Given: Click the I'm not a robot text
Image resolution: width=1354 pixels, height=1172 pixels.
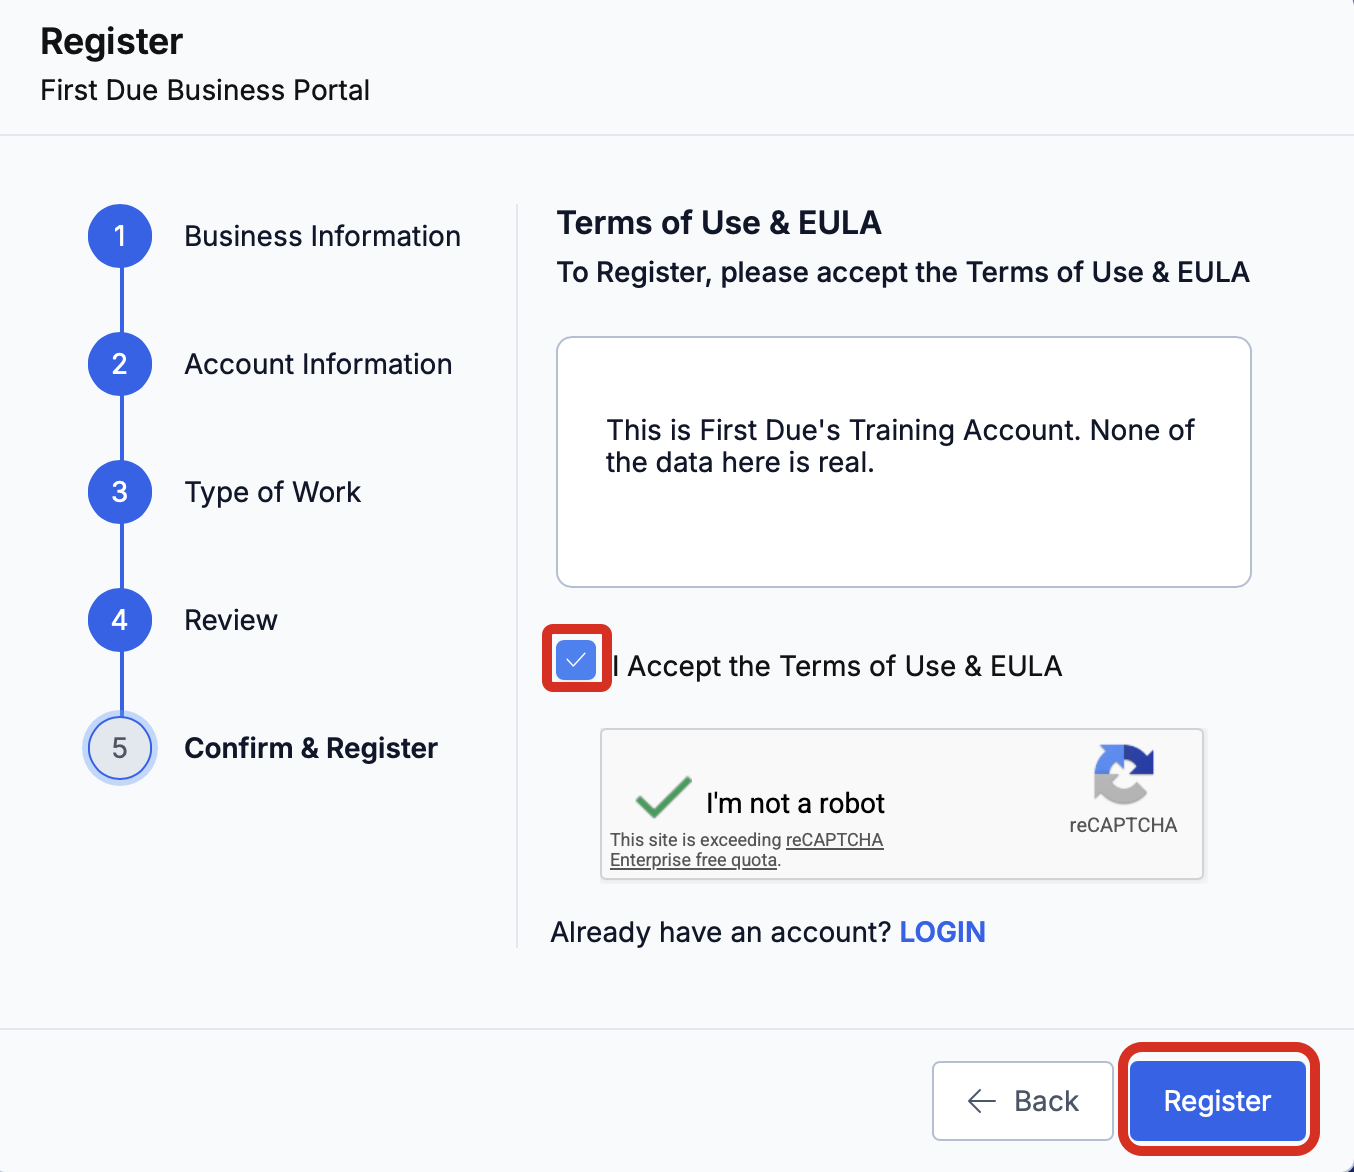Looking at the screenshot, I should 796,803.
